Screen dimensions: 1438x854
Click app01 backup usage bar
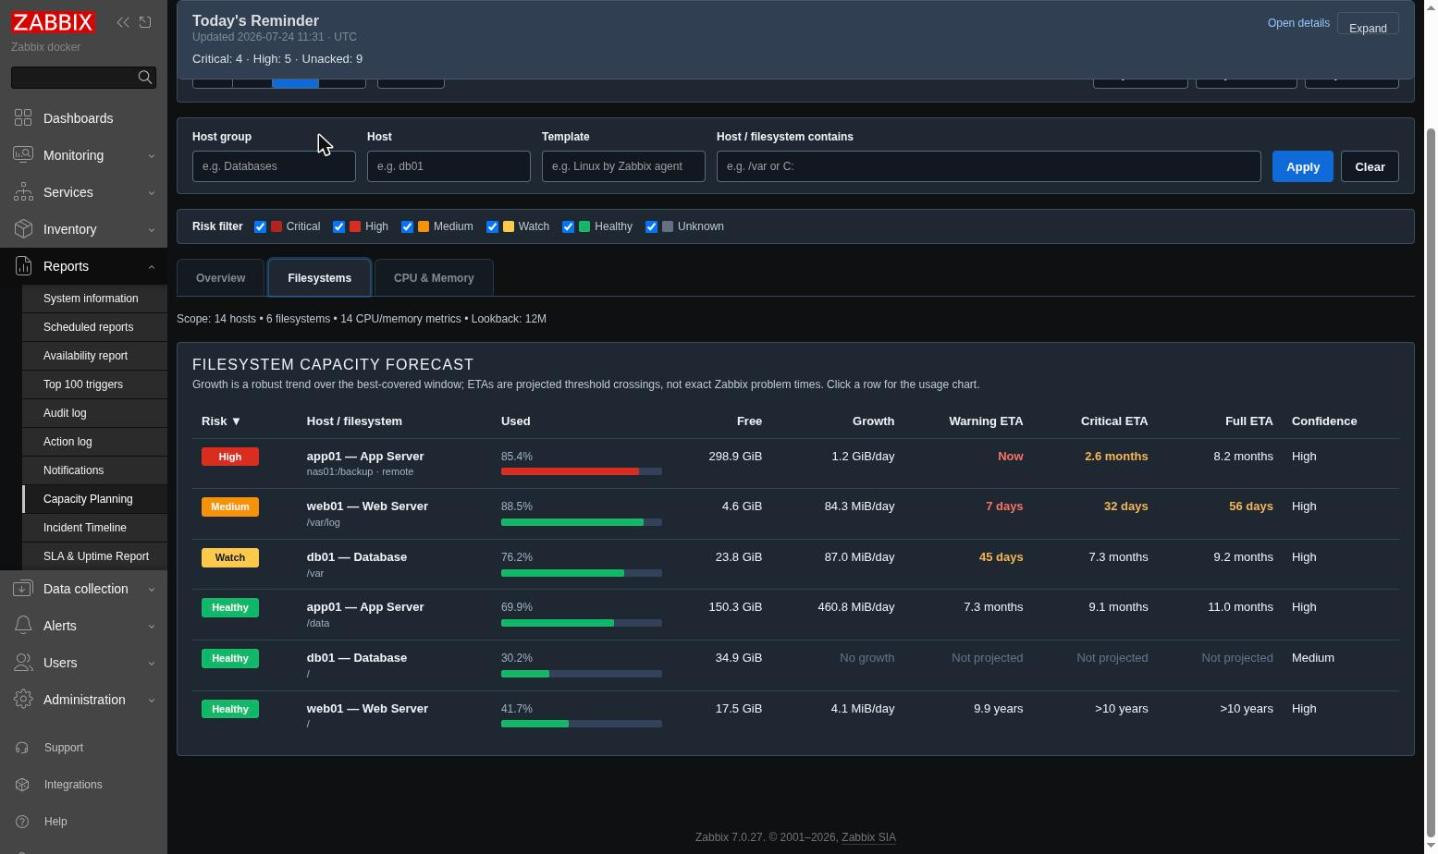(x=581, y=471)
